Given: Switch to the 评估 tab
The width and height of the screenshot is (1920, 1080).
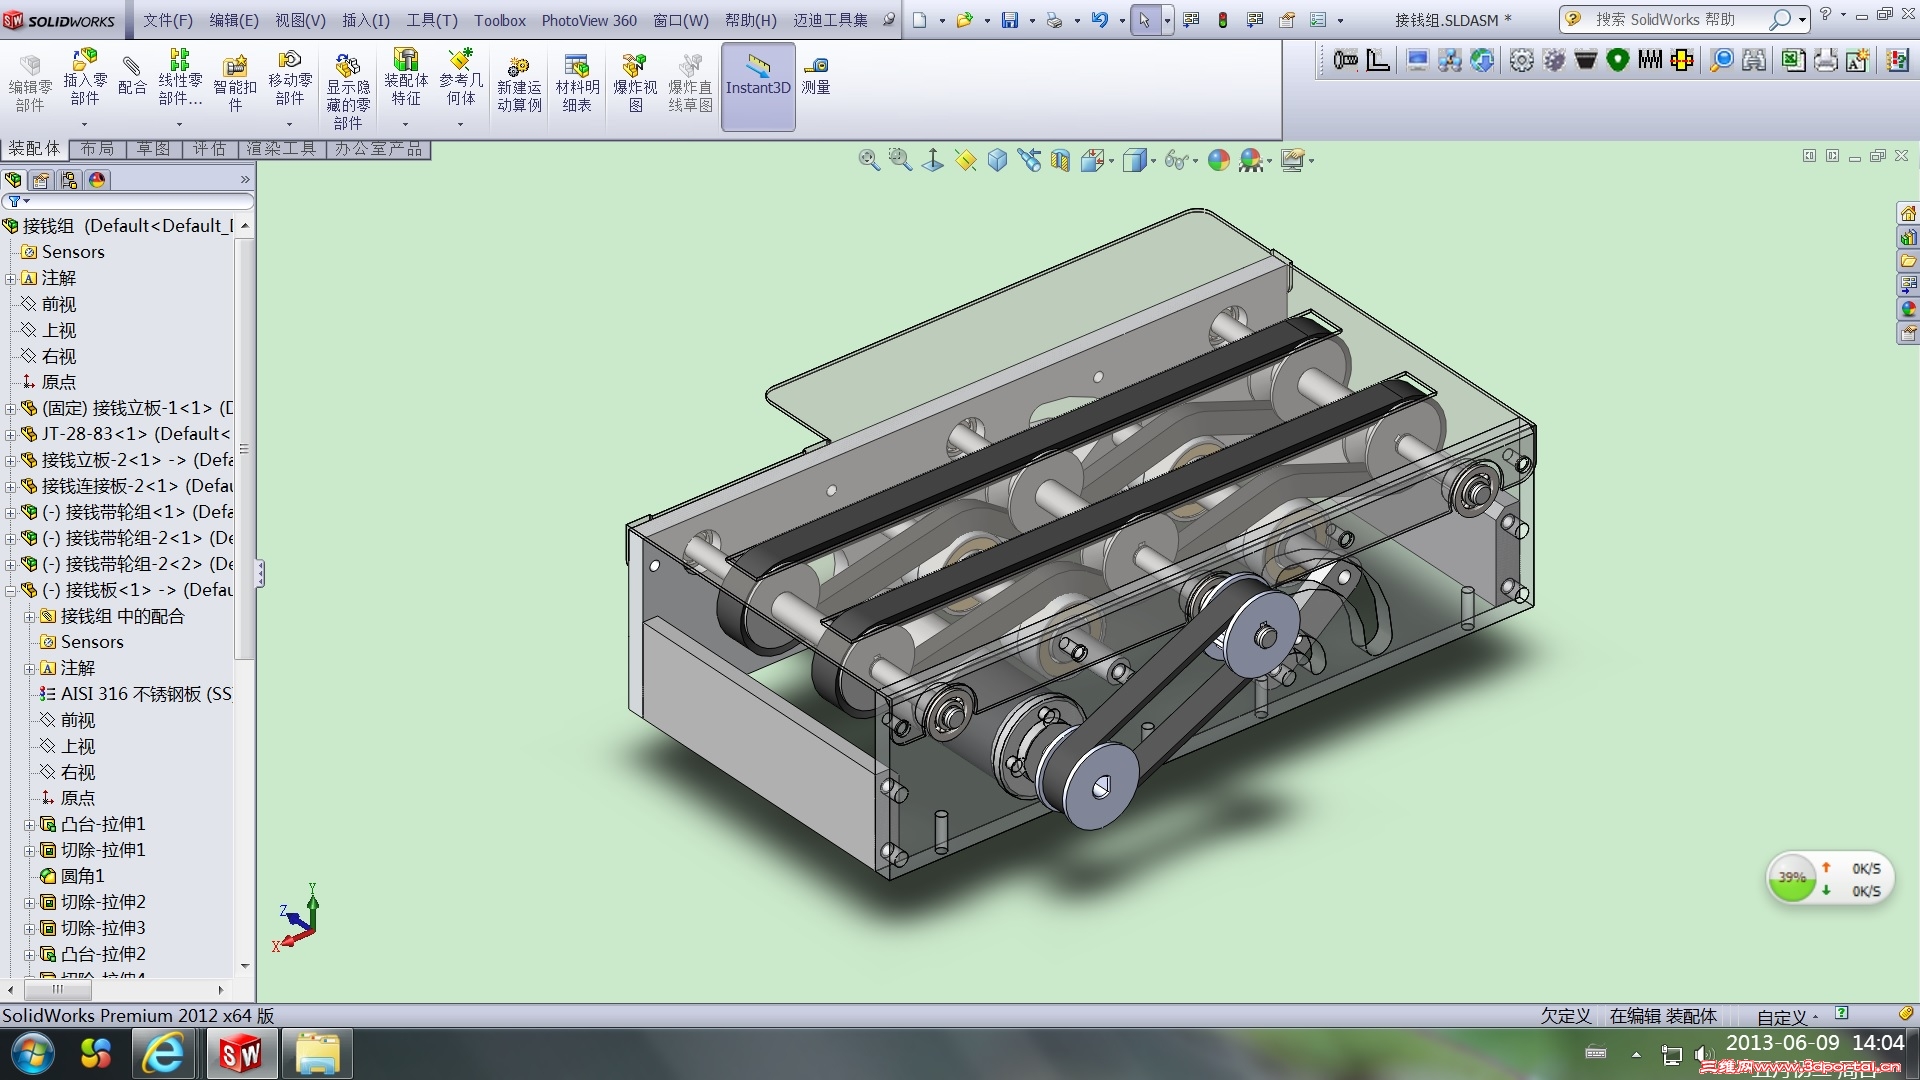Looking at the screenshot, I should [x=210, y=149].
